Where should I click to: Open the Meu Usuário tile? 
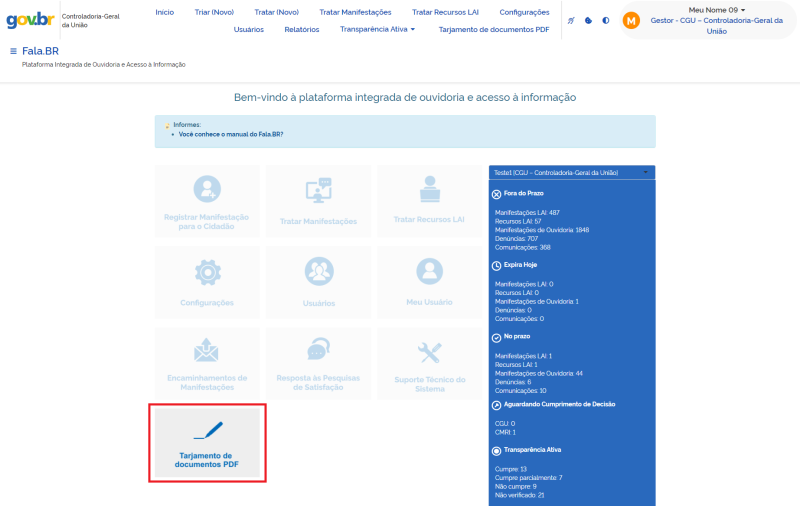tap(430, 282)
